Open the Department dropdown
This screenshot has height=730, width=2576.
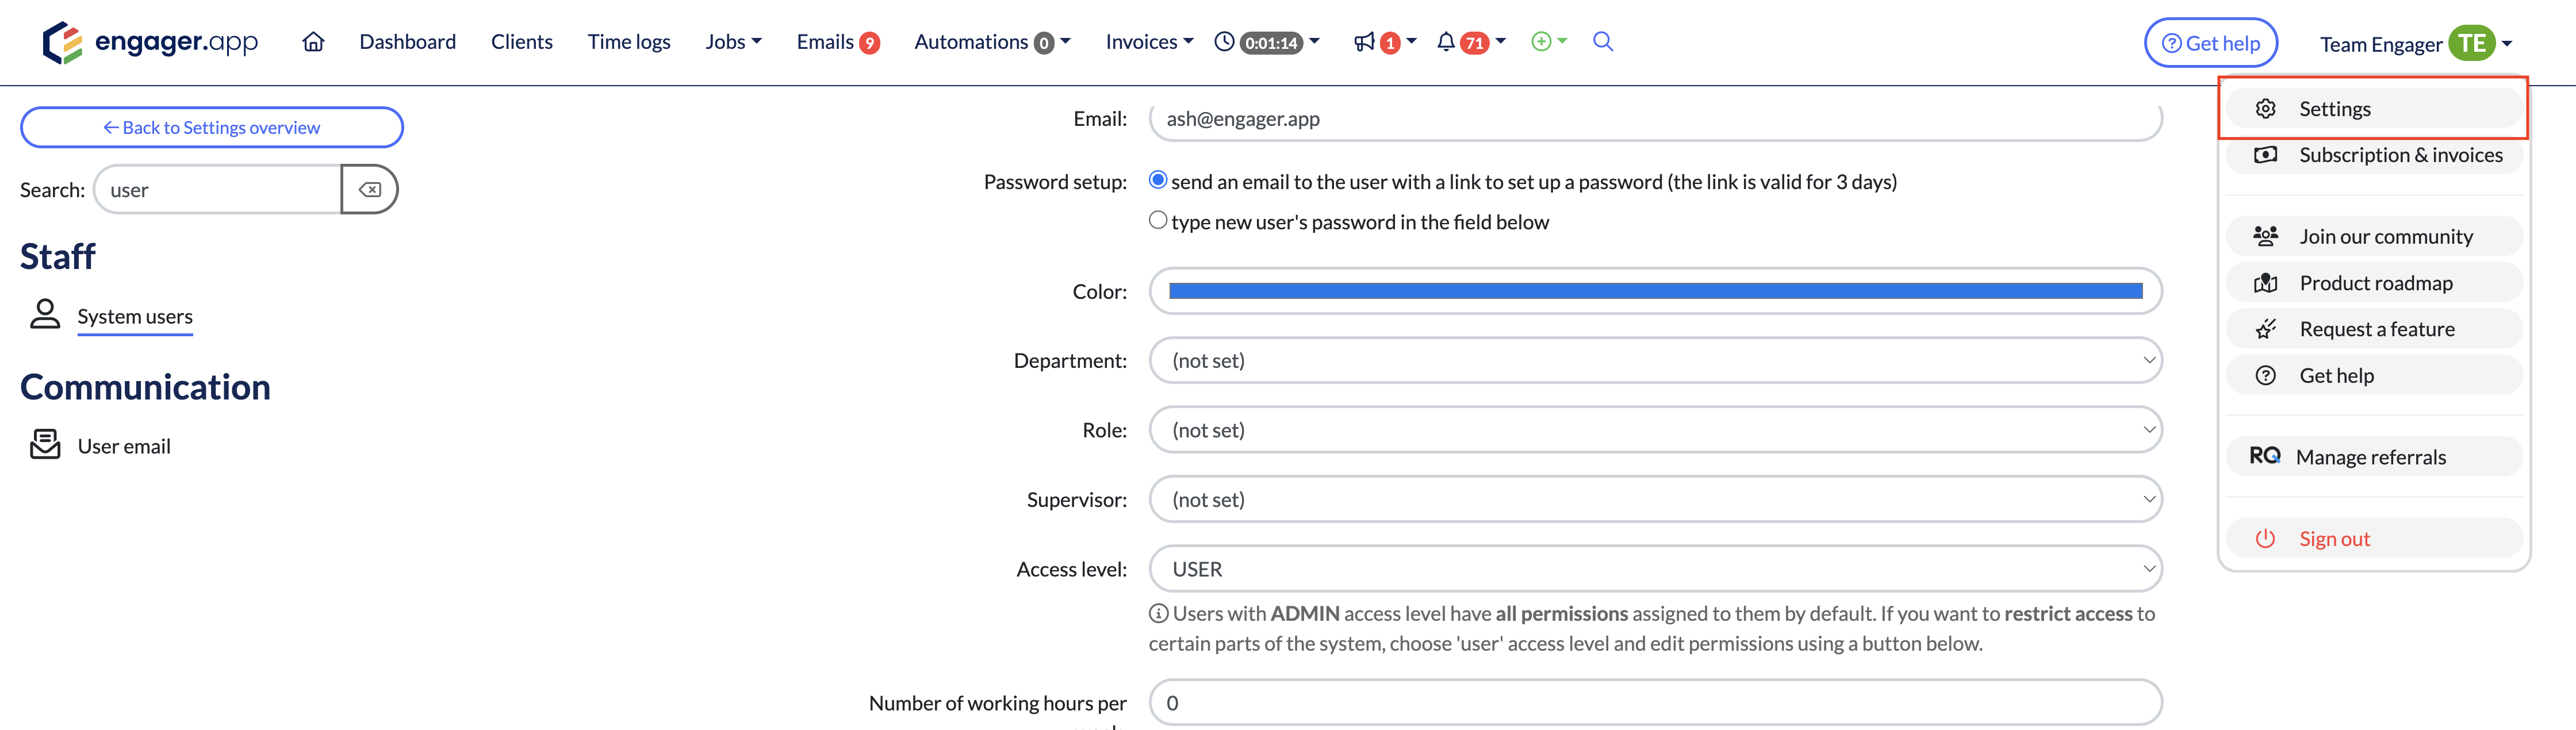coord(1654,360)
